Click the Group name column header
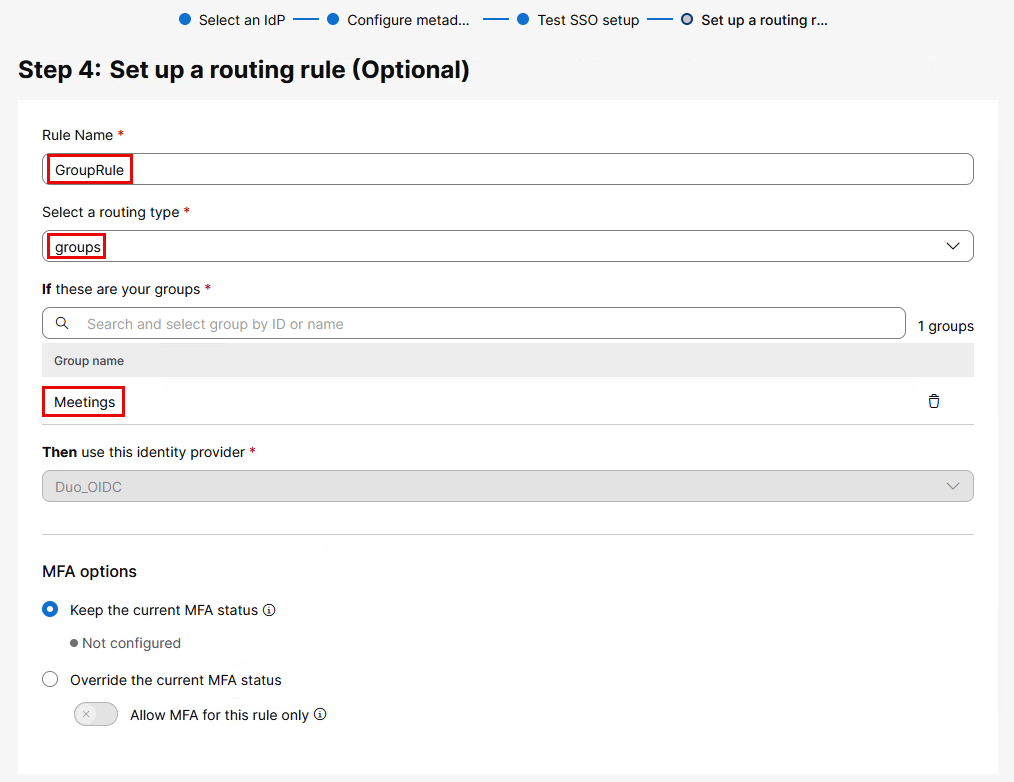 [x=89, y=360]
